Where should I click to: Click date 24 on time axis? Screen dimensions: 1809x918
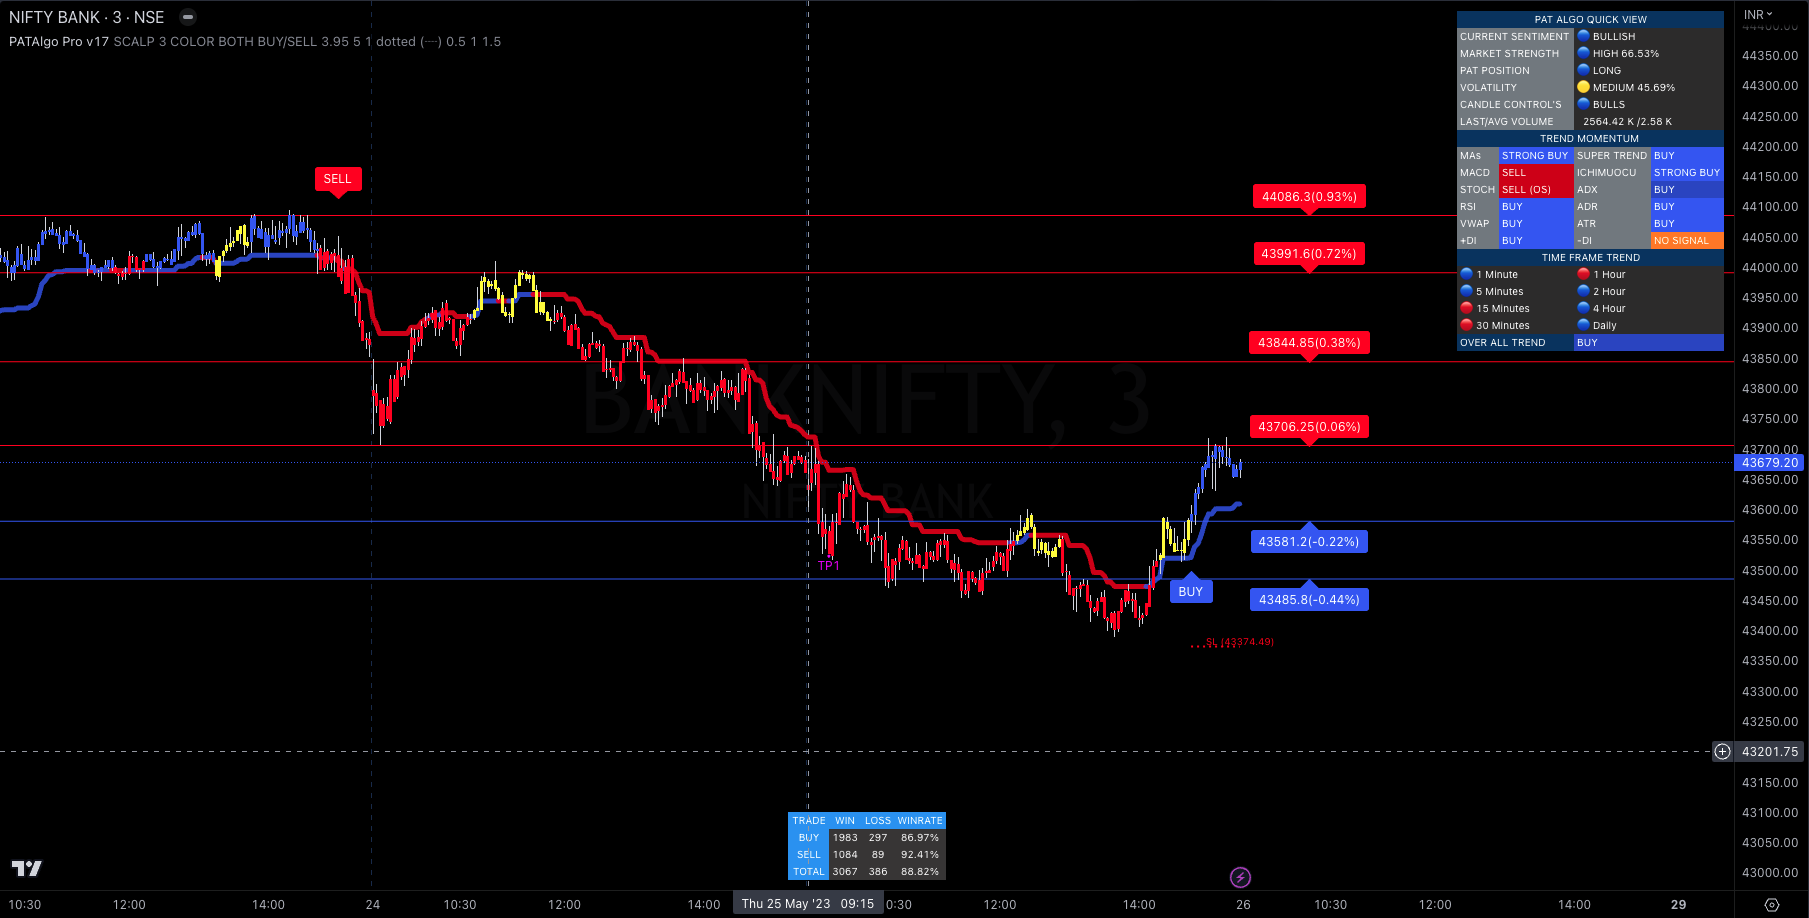373,904
